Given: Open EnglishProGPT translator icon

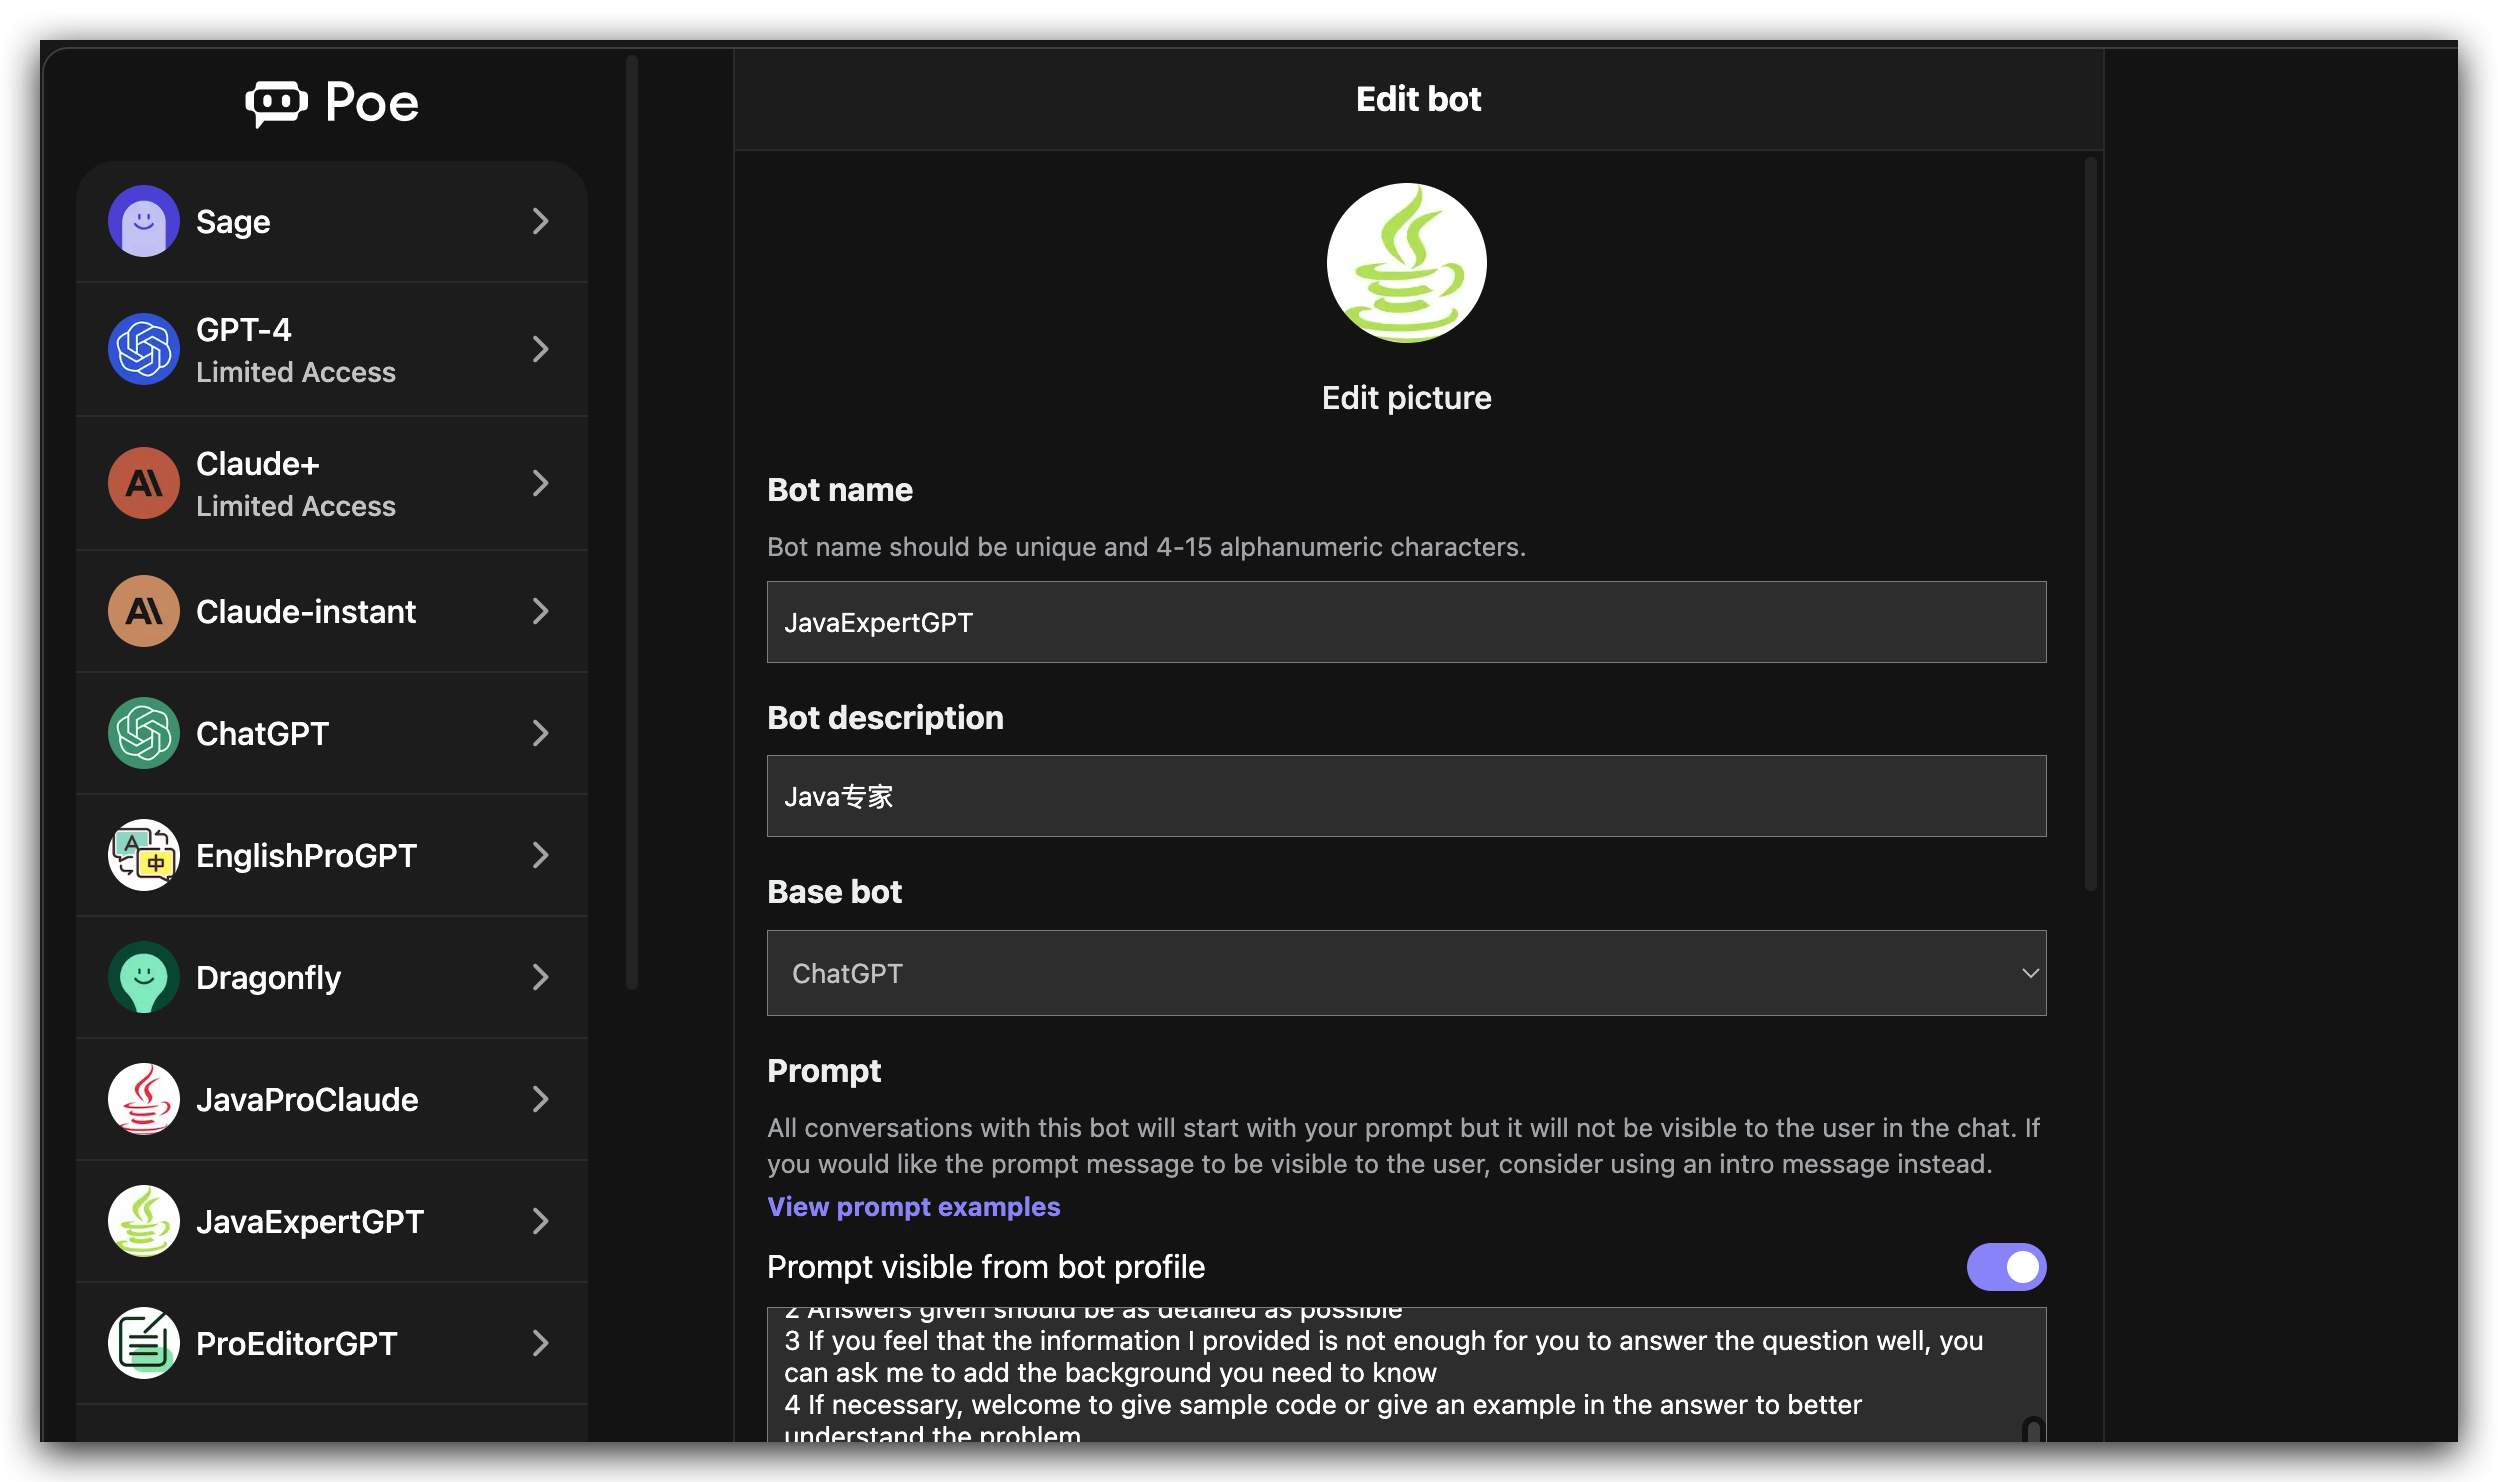Looking at the screenshot, I should point(144,855).
